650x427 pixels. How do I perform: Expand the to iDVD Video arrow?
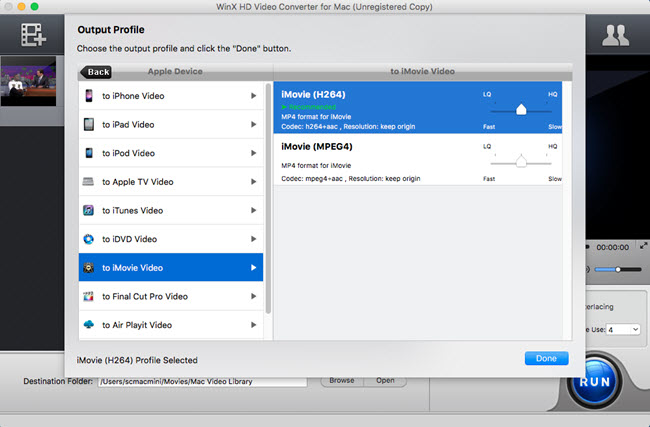[253, 239]
